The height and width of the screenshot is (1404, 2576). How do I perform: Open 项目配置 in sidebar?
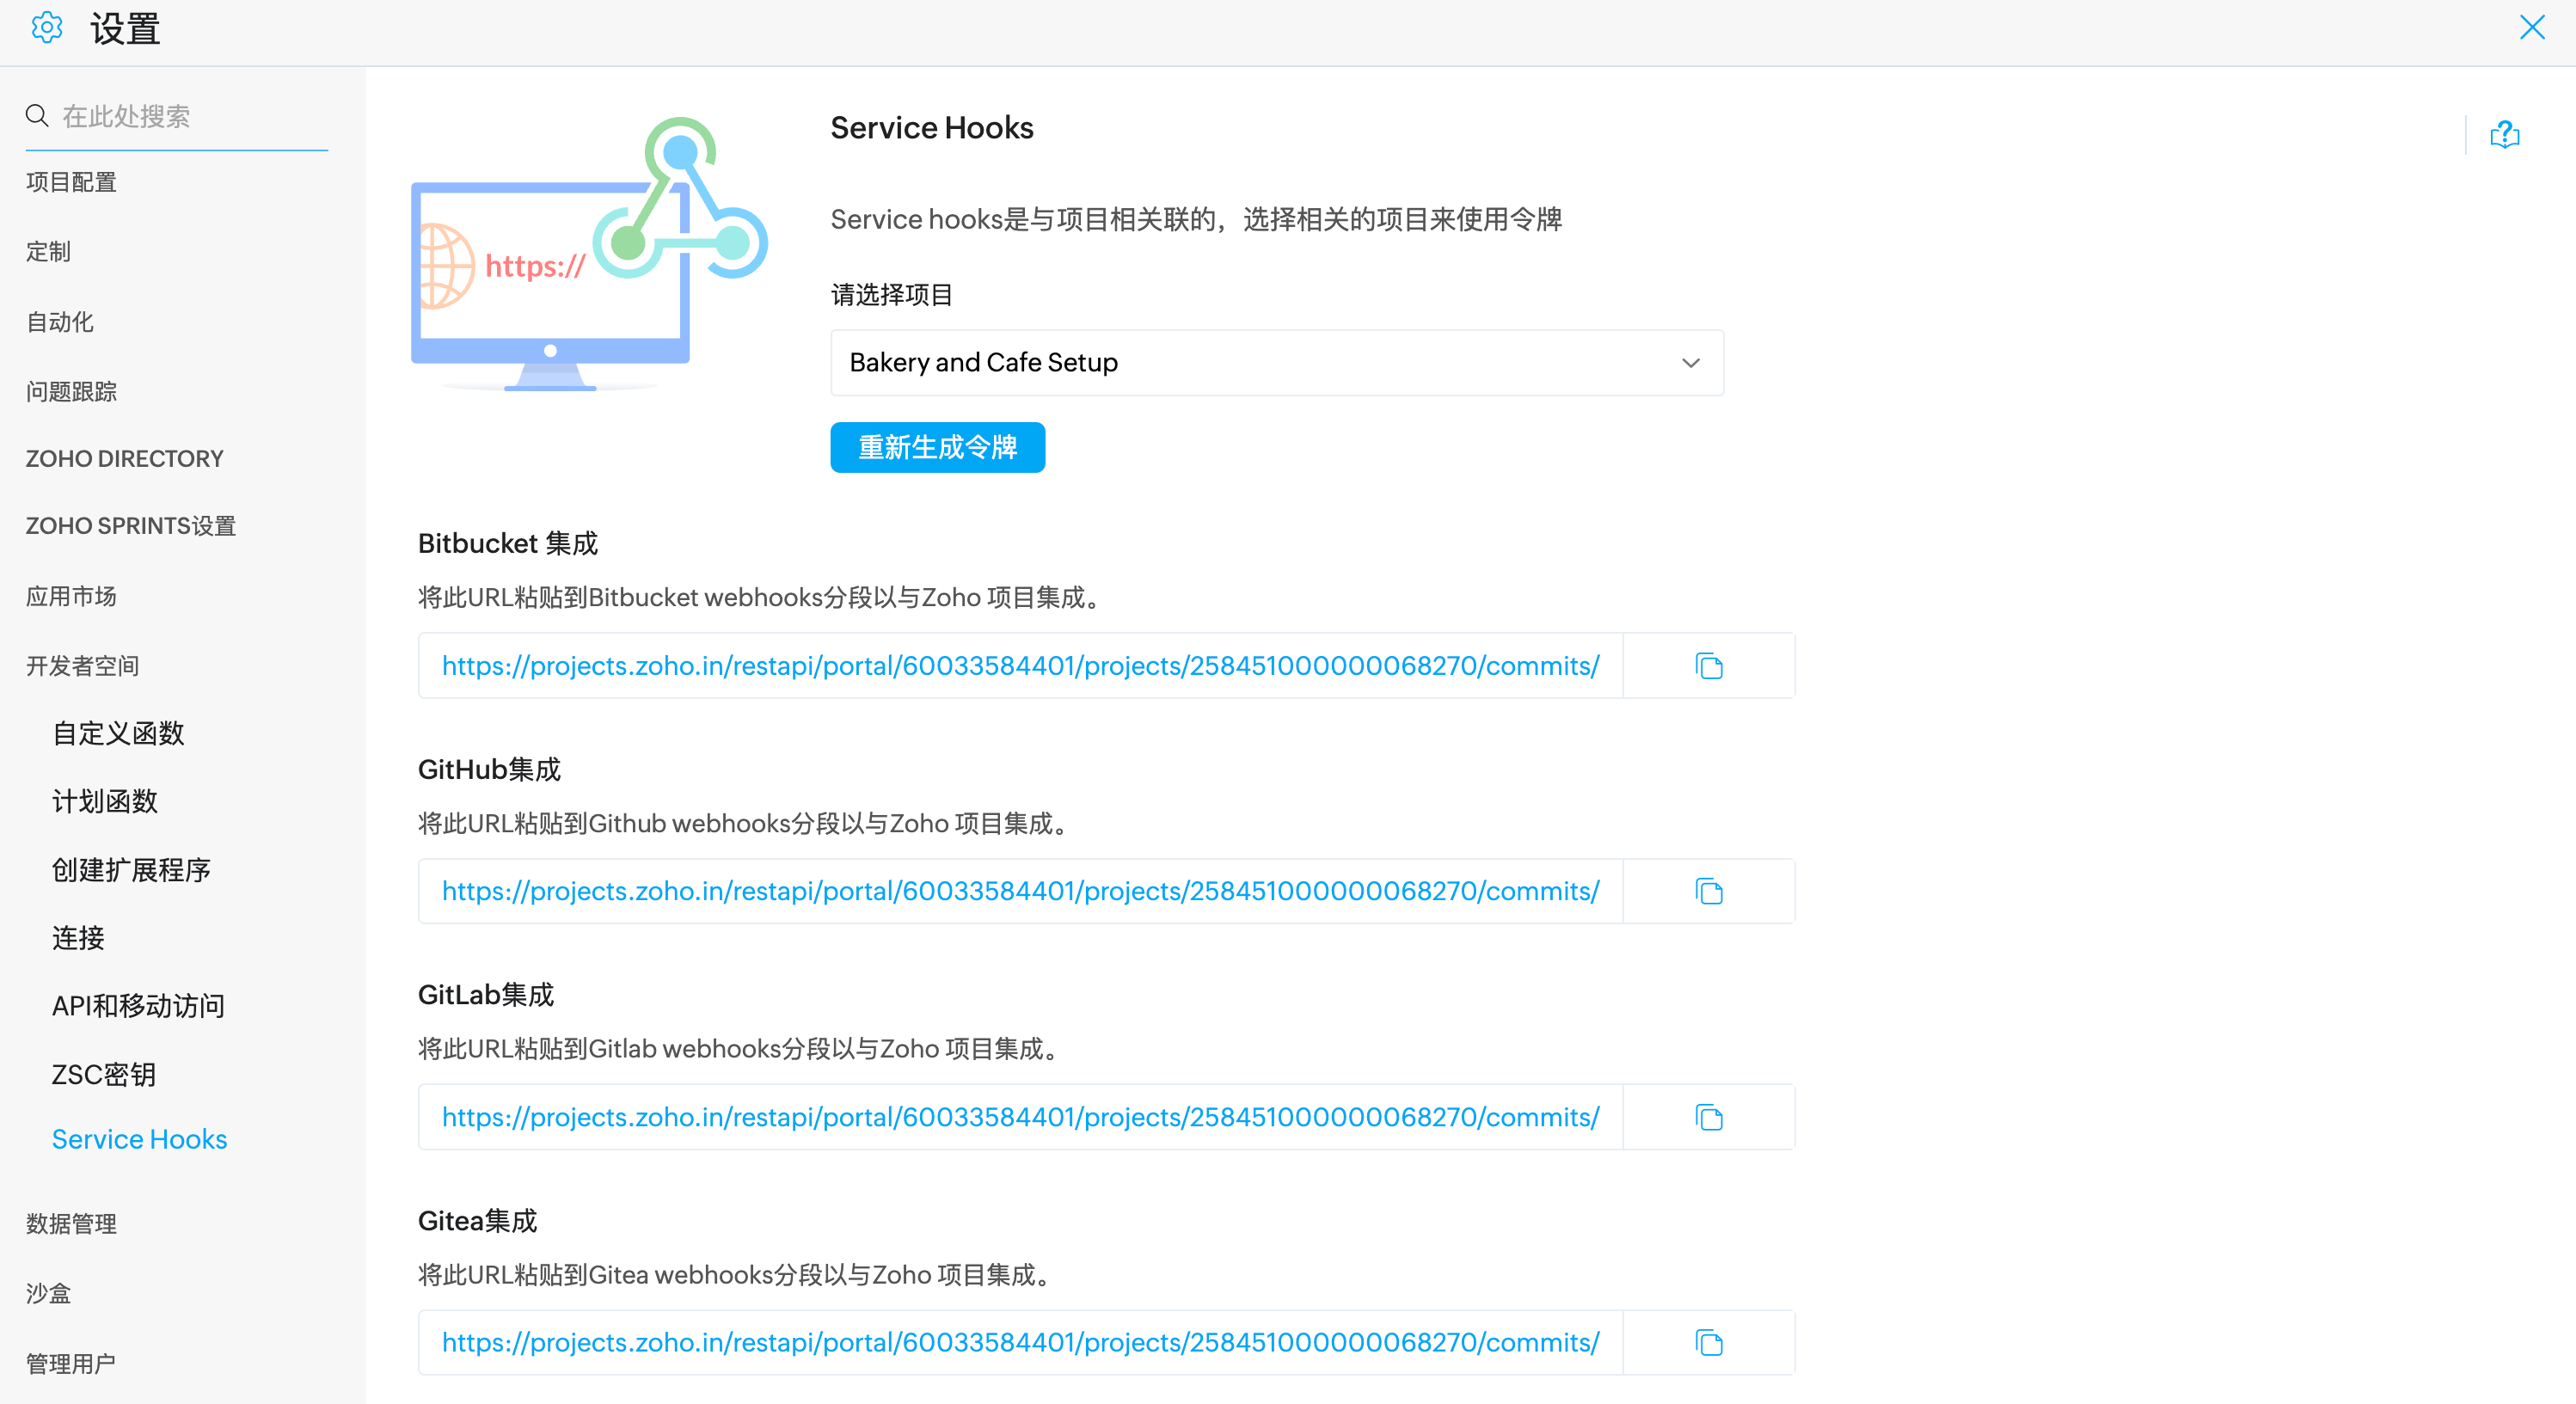coord(71,182)
